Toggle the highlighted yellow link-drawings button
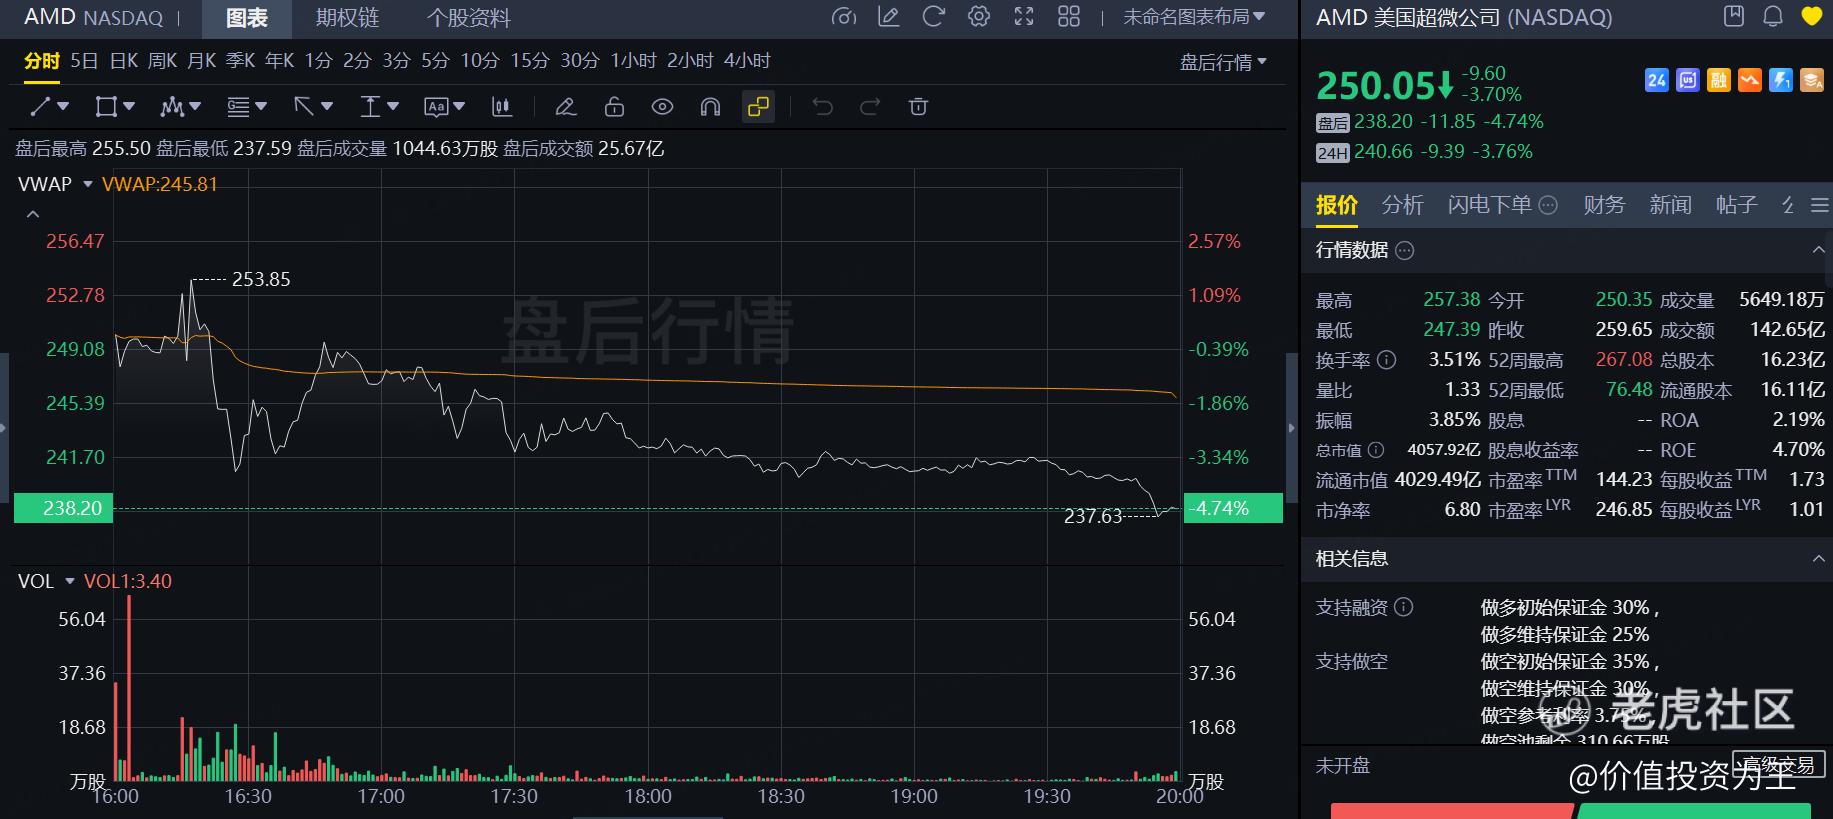This screenshot has width=1833, height=819. [x=758, y=107]
